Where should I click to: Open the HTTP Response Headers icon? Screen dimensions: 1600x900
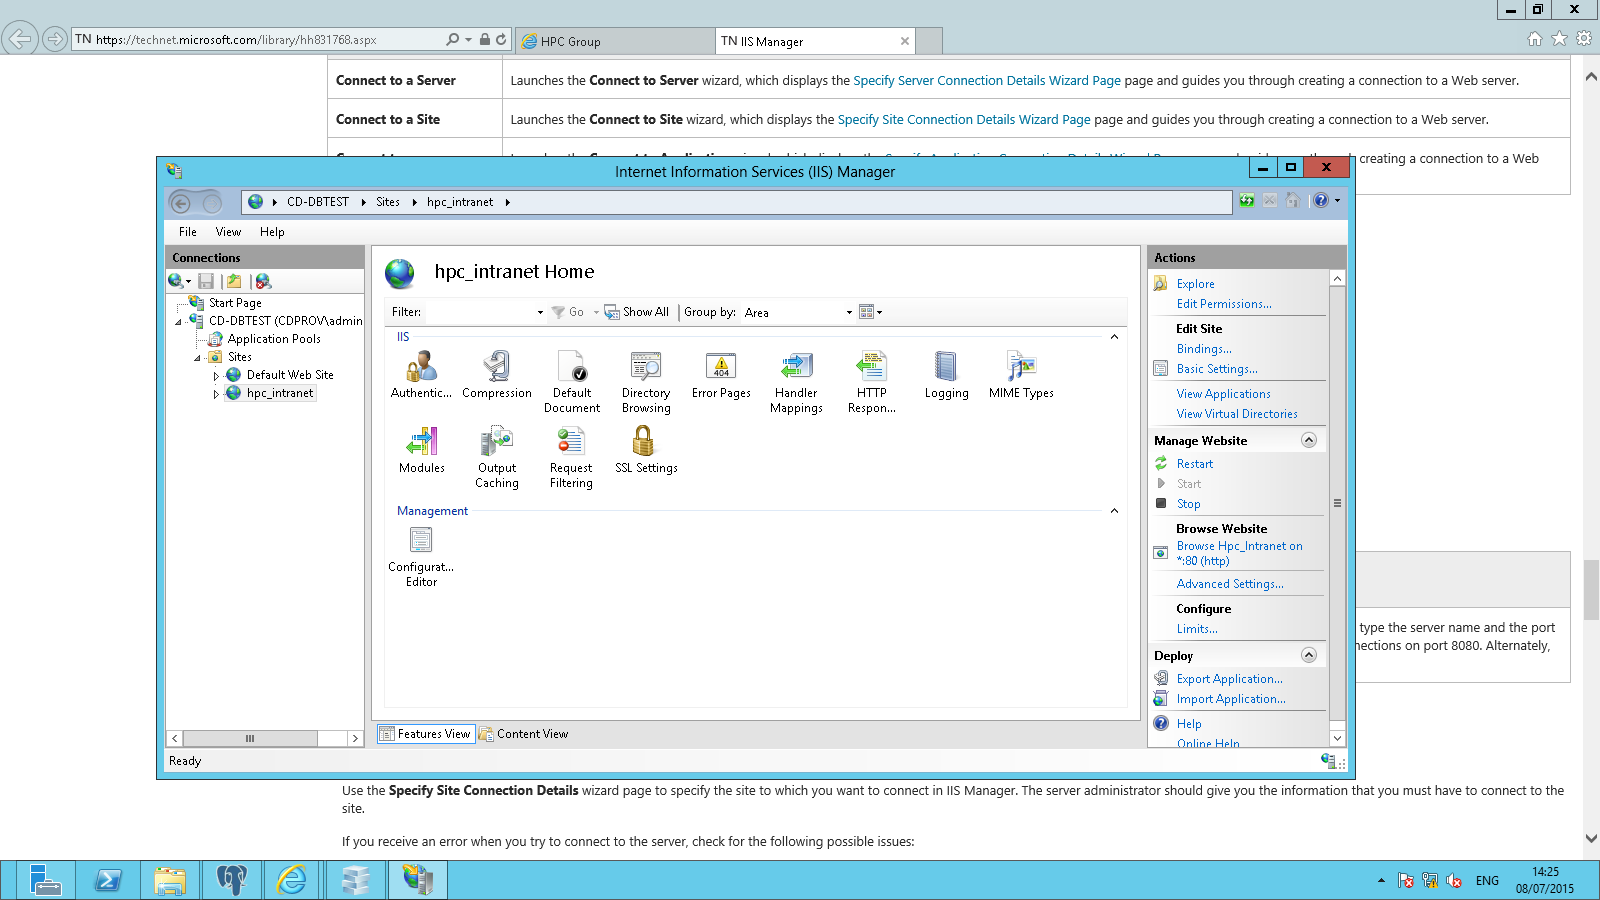(x=871, y=382)
